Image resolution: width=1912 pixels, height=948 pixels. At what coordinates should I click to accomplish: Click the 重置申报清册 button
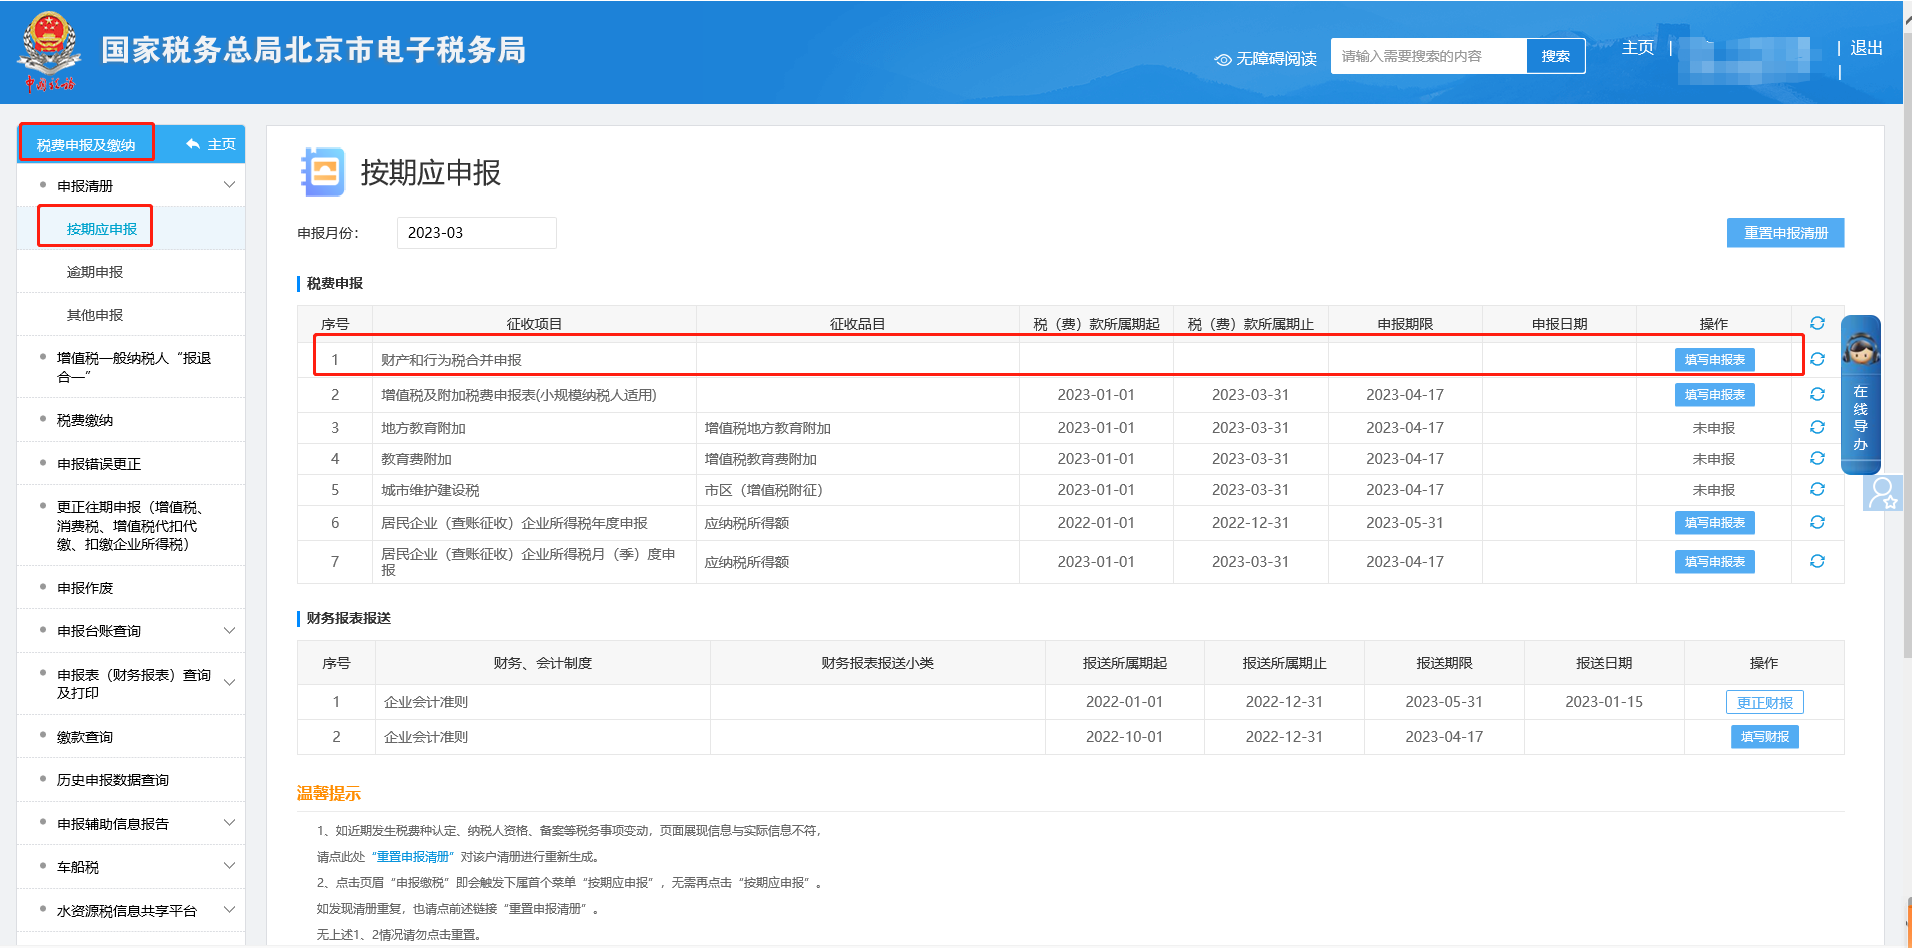1784,232
